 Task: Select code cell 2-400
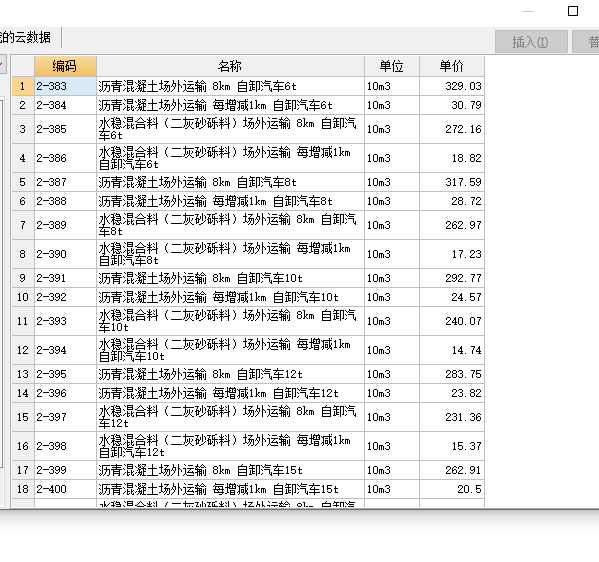65,489
